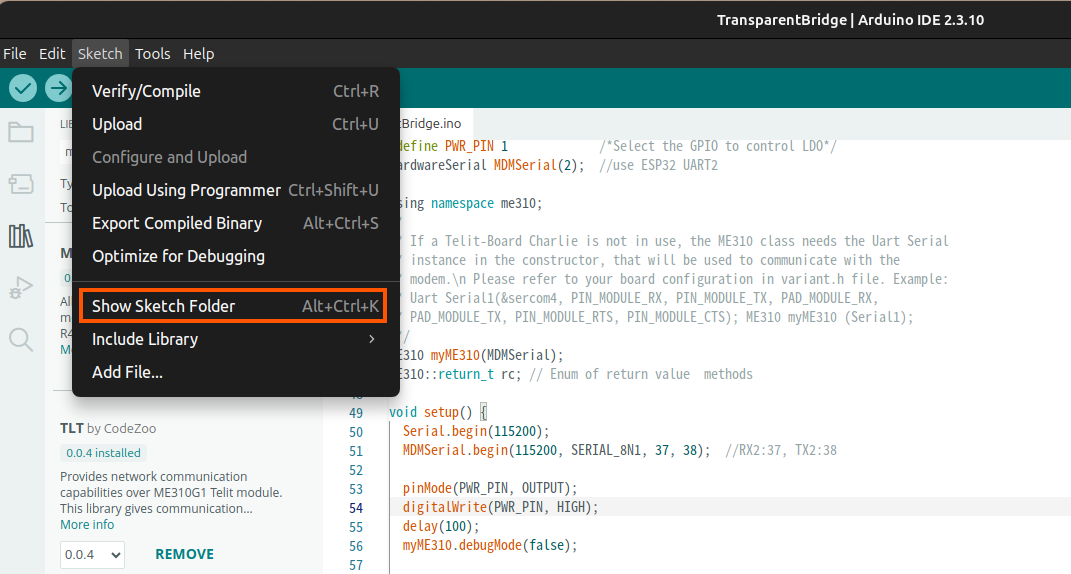
Task: Open the File menu
Action: pos(14,54)
